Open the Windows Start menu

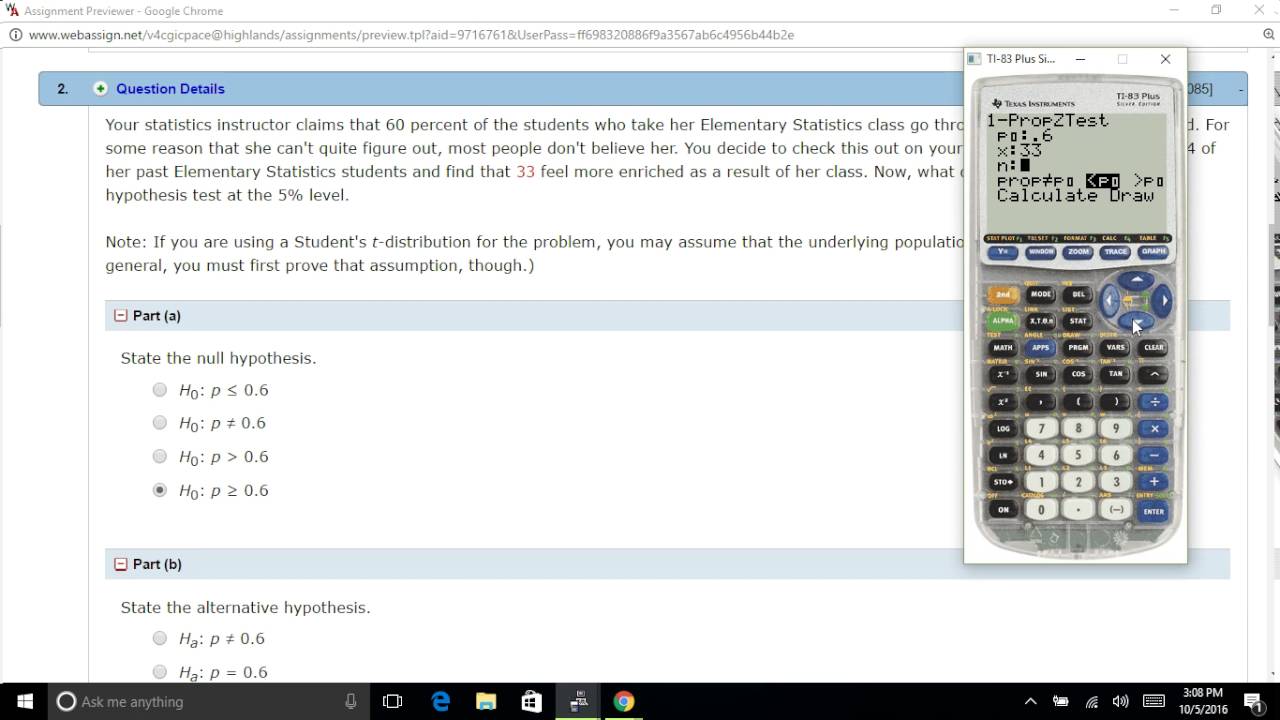(24, 701)
